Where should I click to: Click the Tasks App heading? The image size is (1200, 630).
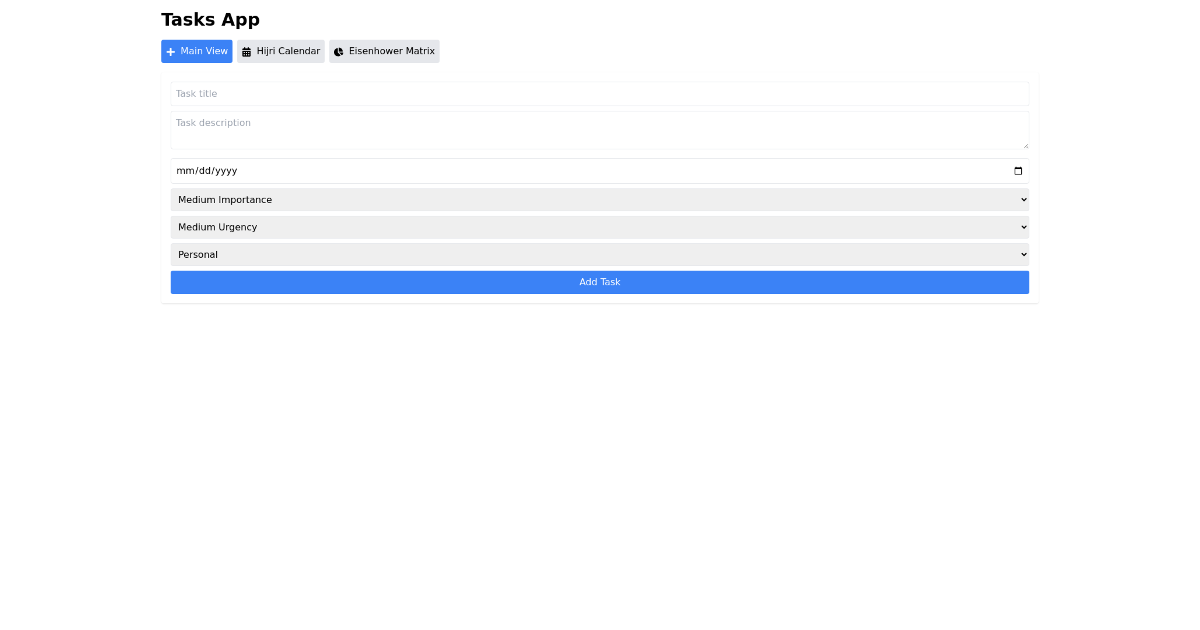tap(210, 19)
